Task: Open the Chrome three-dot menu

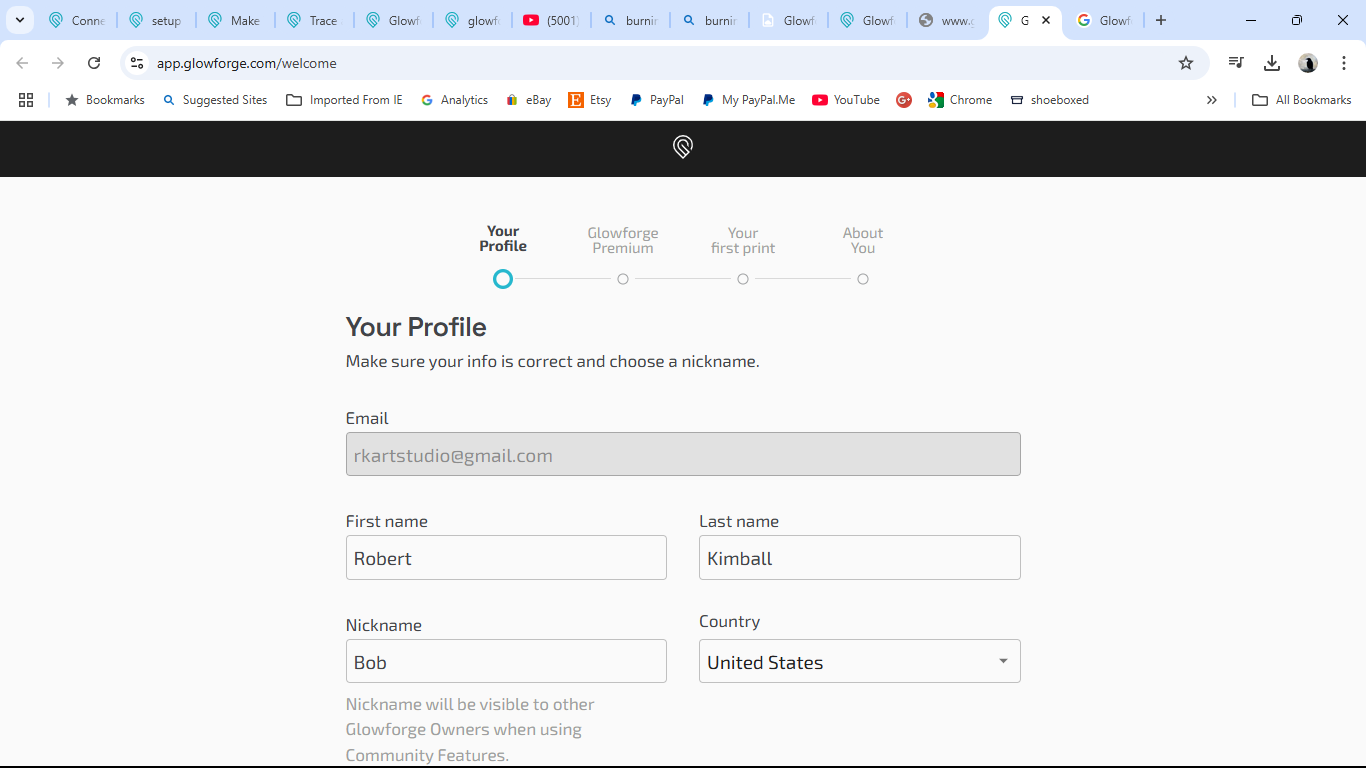Action: coord(1344,63)
